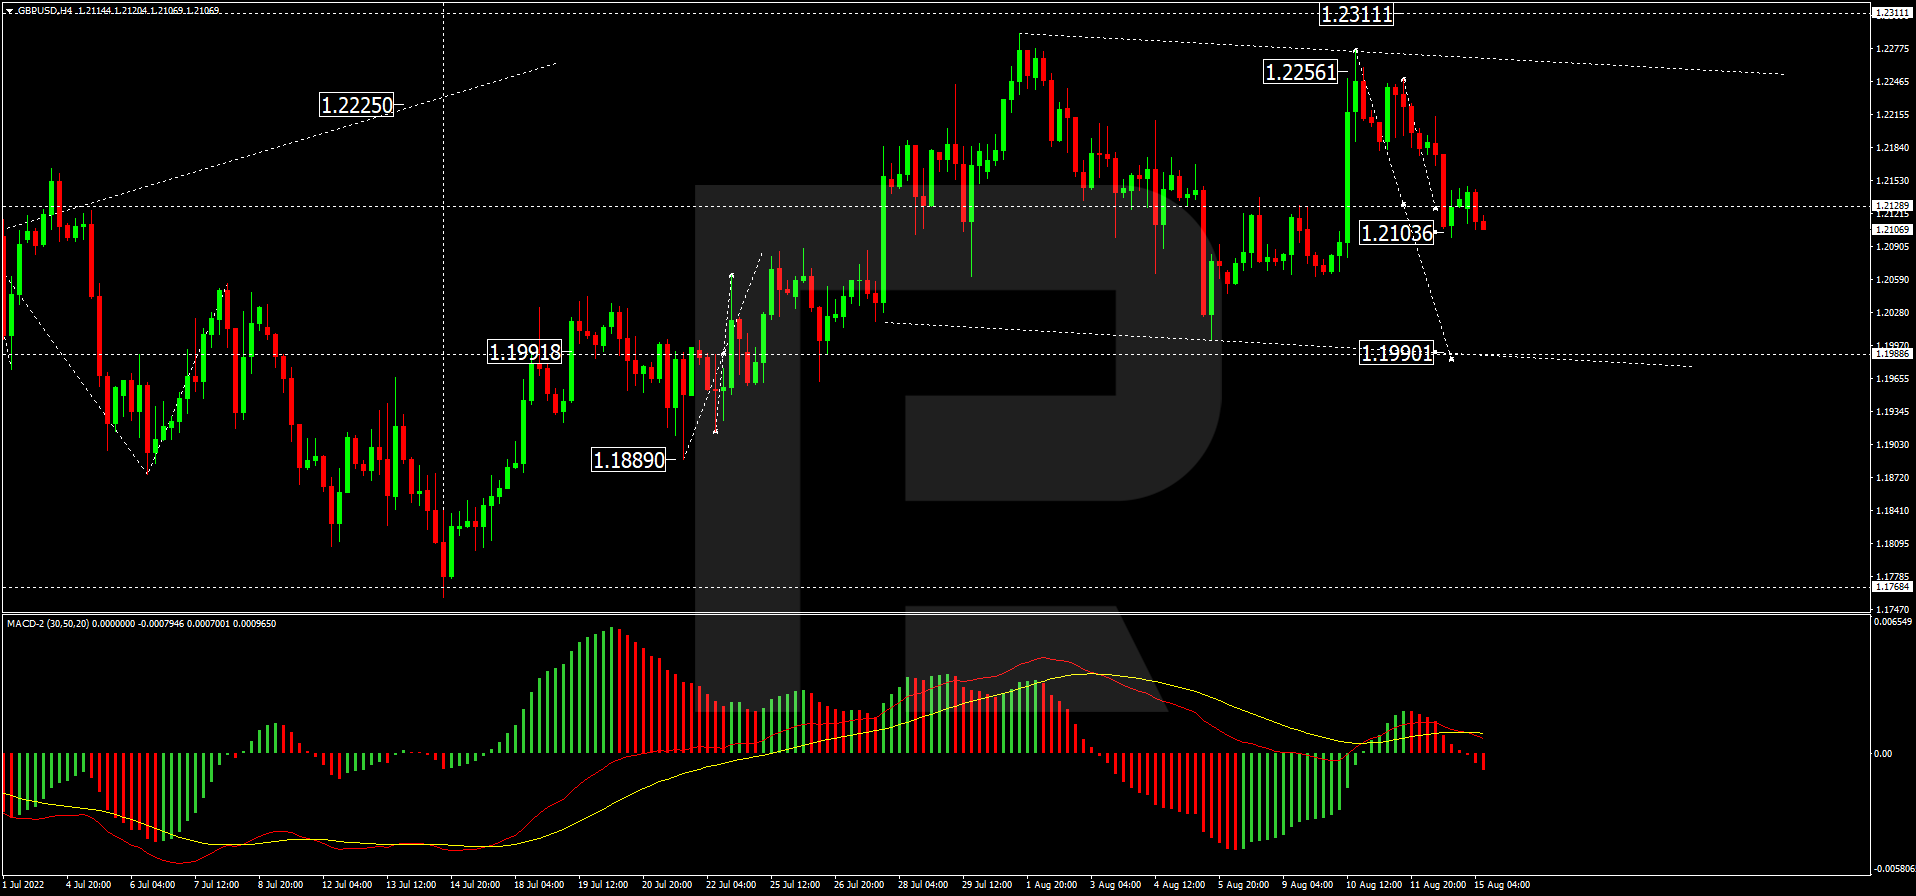Select the 1.19918 price label on the chart

525,352
